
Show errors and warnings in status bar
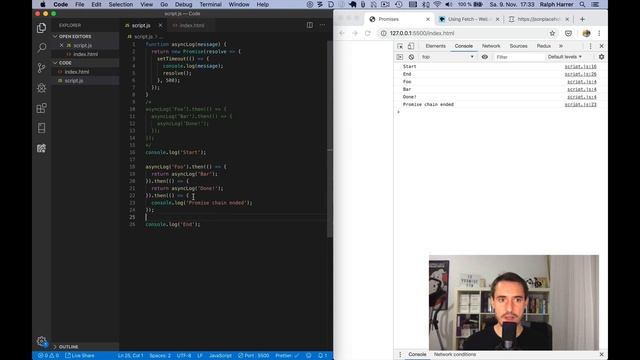click(48, 356)
